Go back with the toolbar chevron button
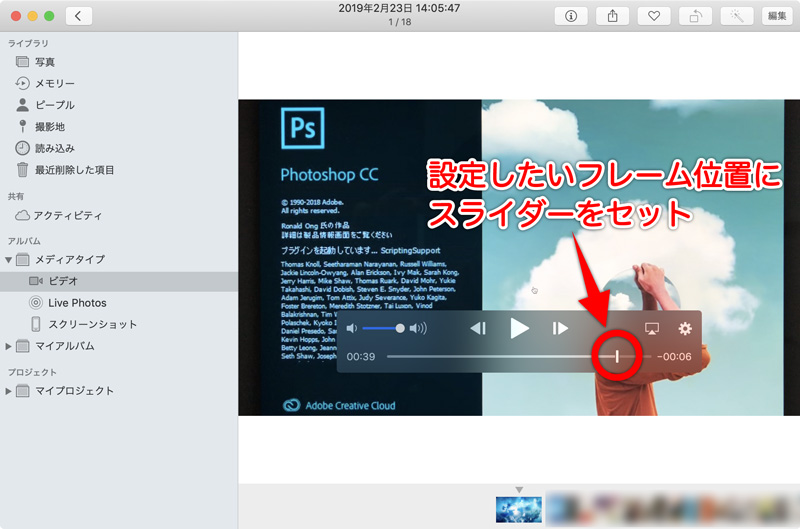The image size is (800, 529). (x=79, y=16)
